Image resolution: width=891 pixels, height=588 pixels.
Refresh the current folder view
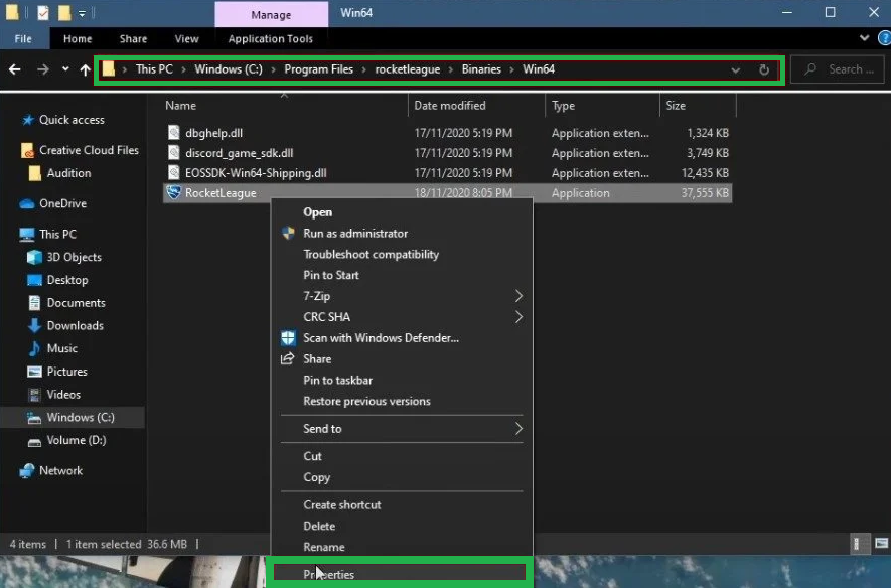coord(764,70)
